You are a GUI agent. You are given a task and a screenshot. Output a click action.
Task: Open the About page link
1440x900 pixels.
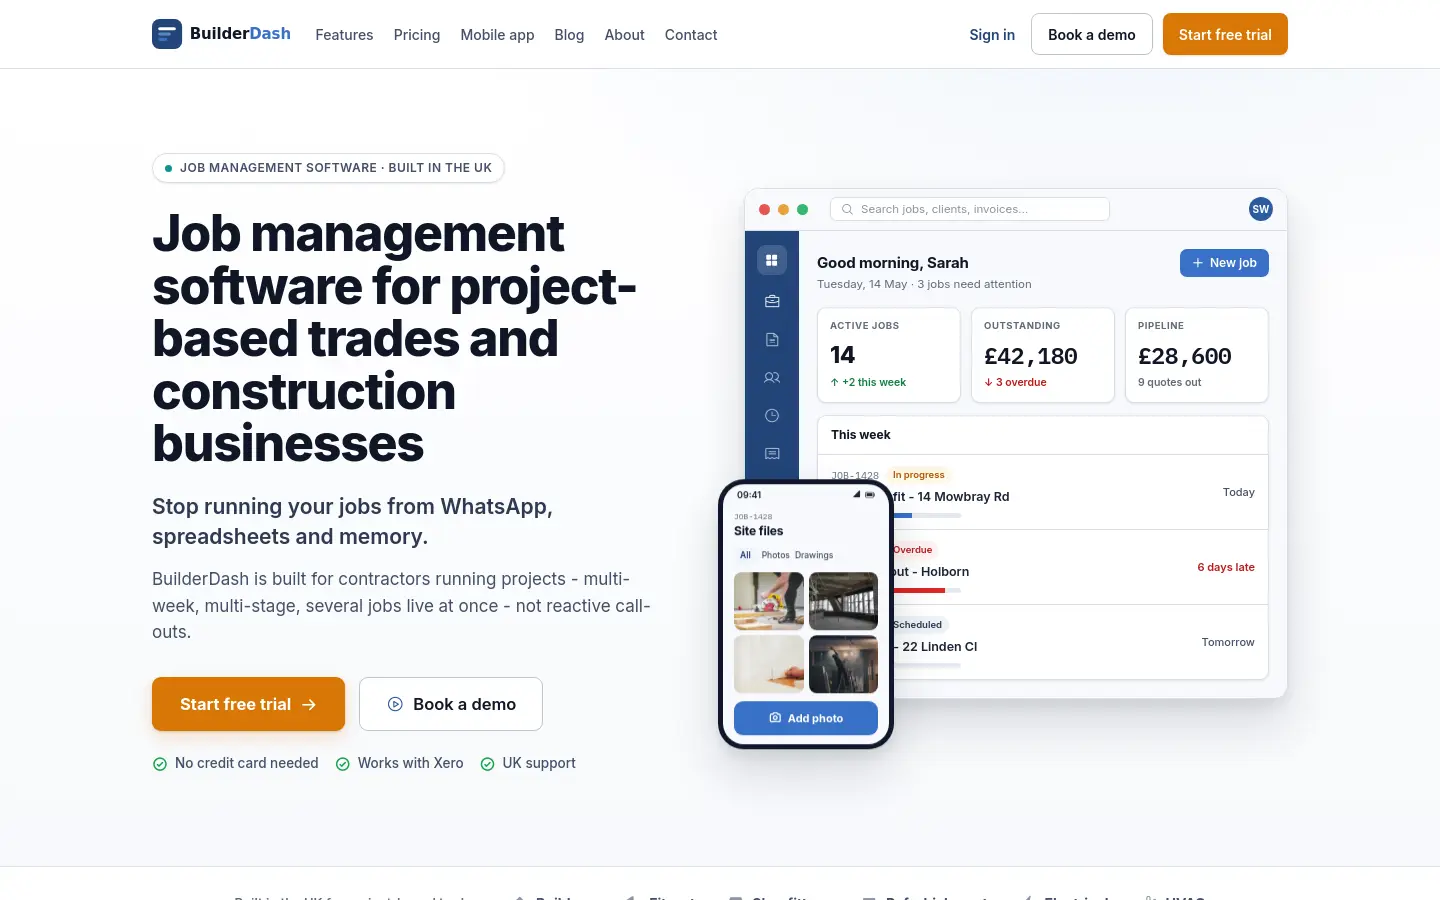(x=624, y=35)
